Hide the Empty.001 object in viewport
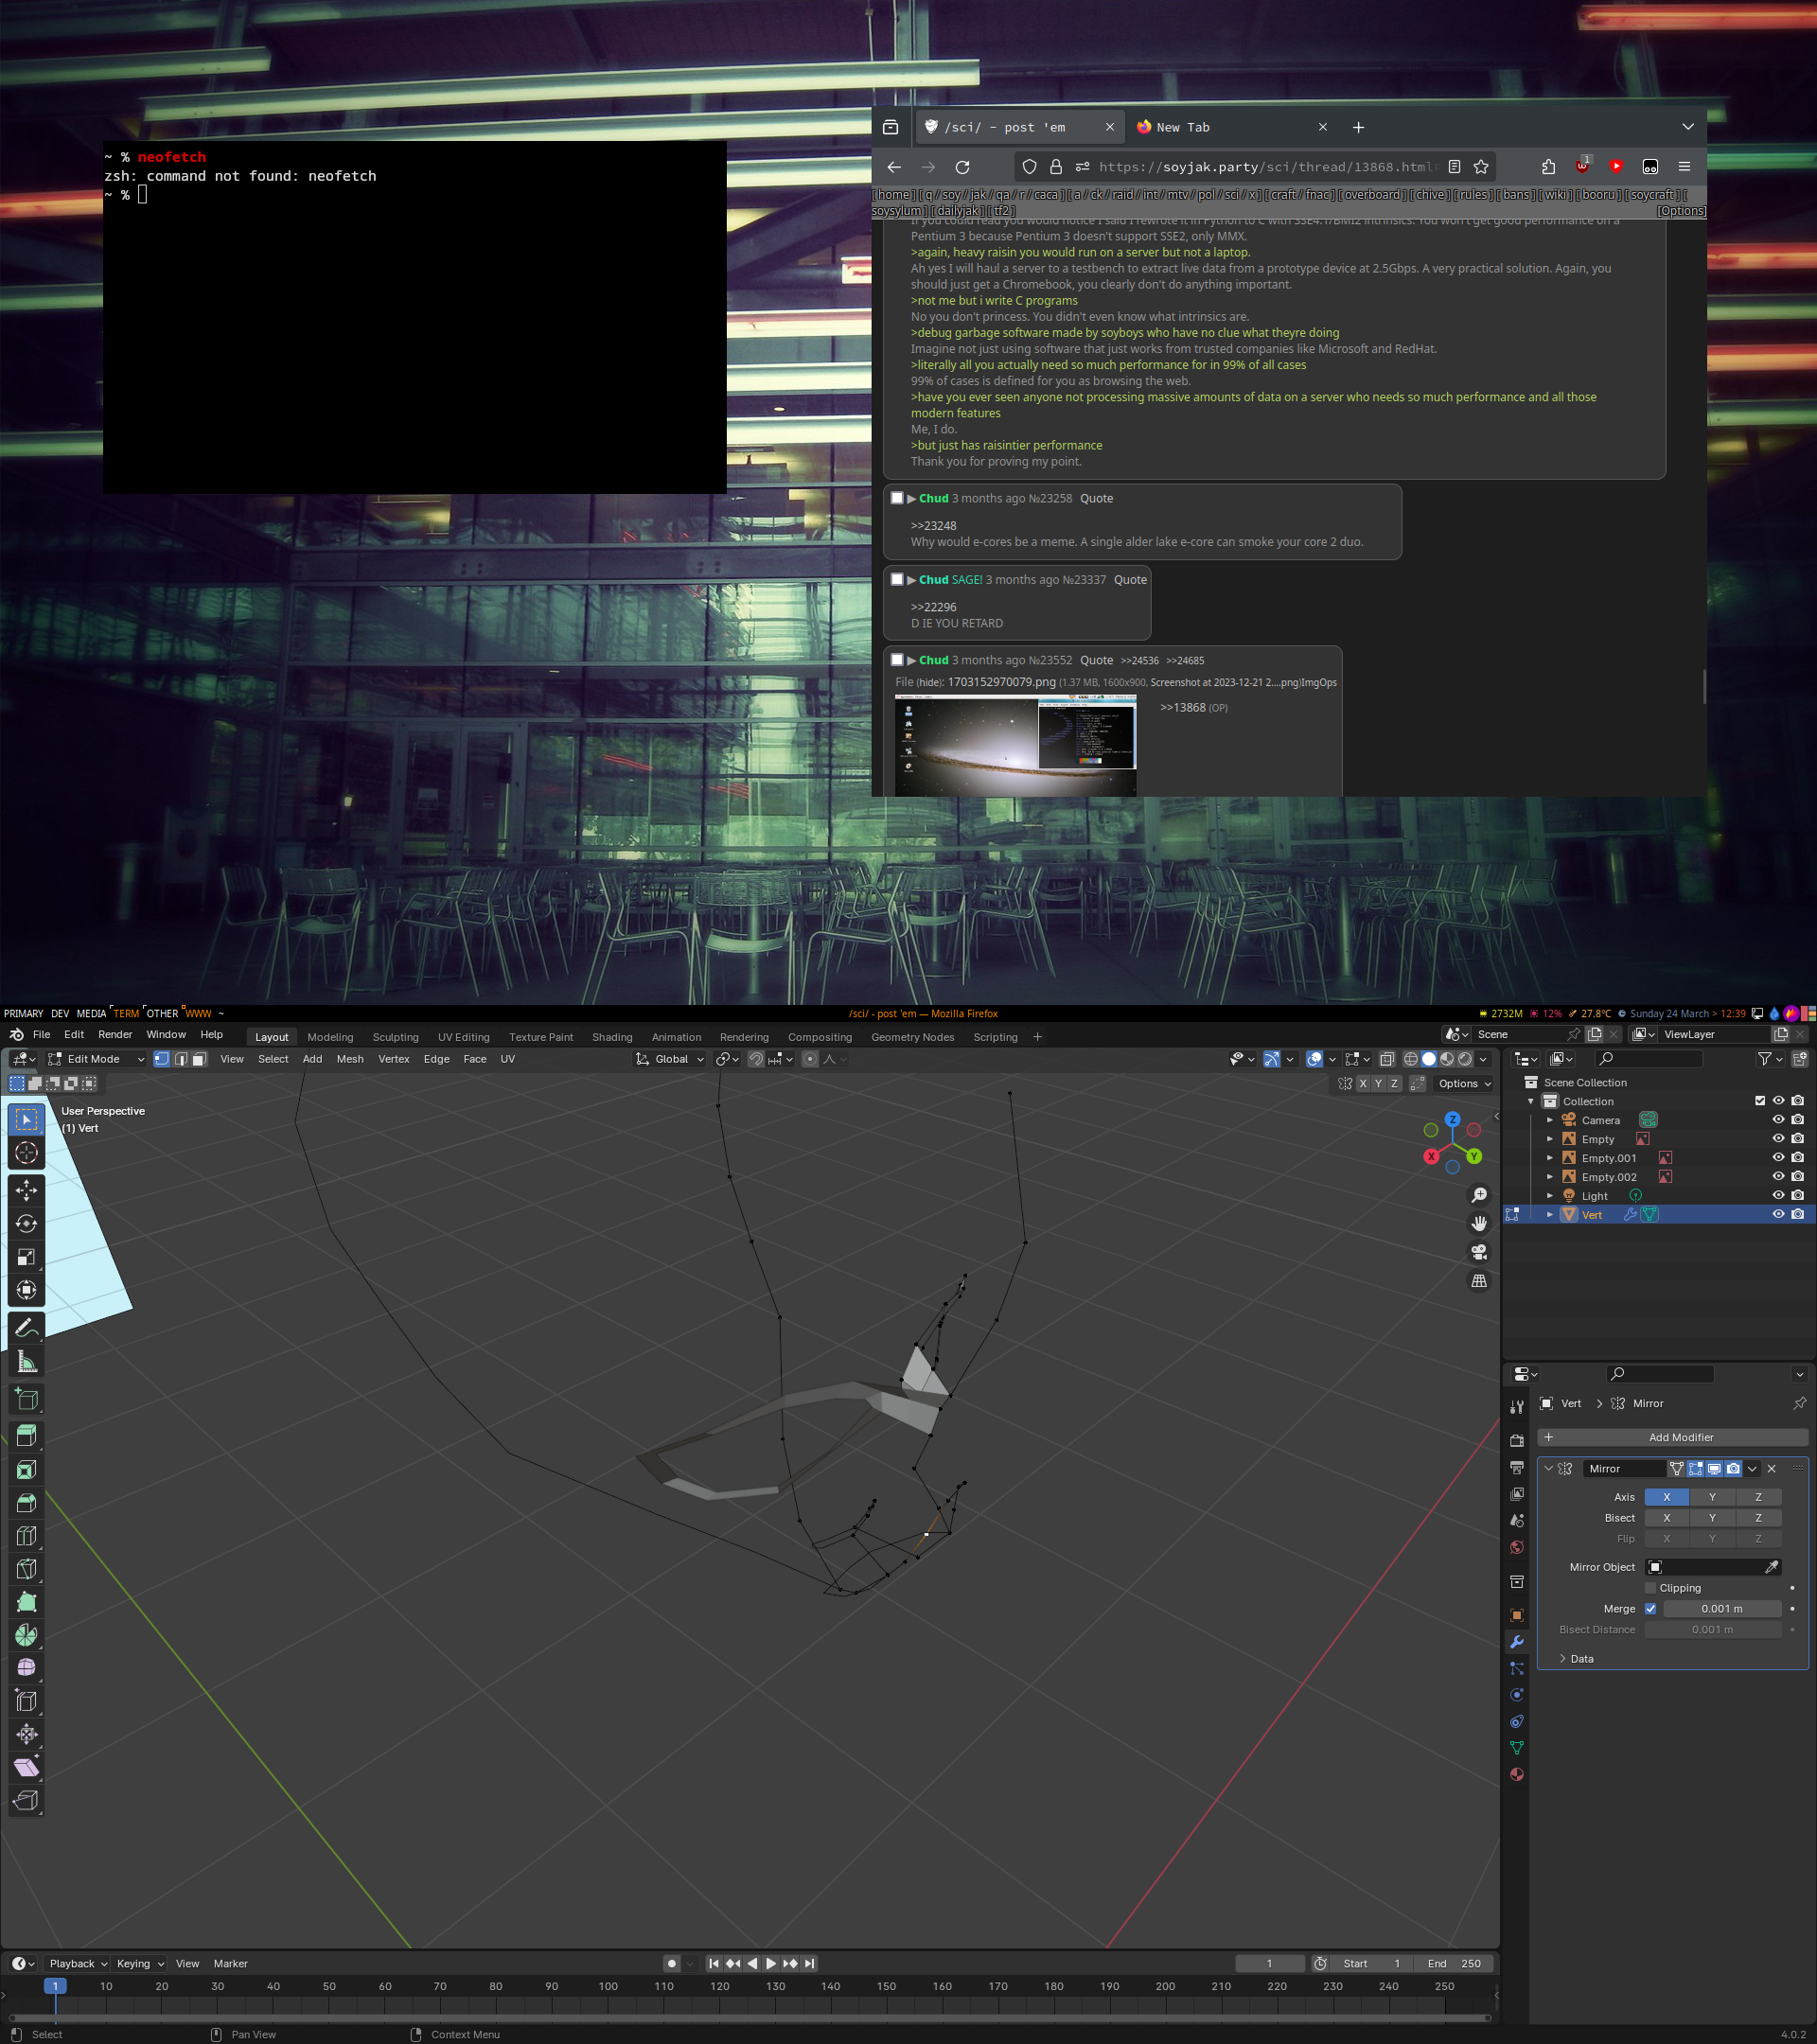This screenshot has height=2044, width=1817. tap(1778, 1158)
